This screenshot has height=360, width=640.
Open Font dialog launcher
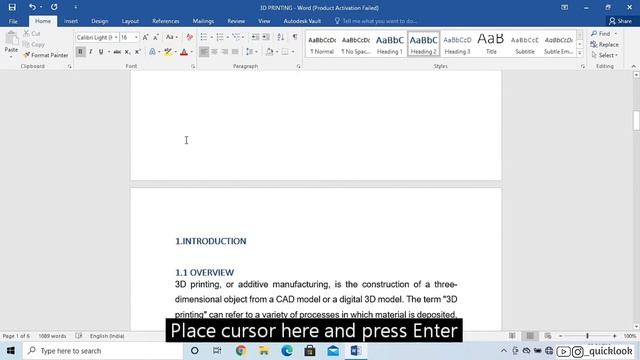click(193, 66)
